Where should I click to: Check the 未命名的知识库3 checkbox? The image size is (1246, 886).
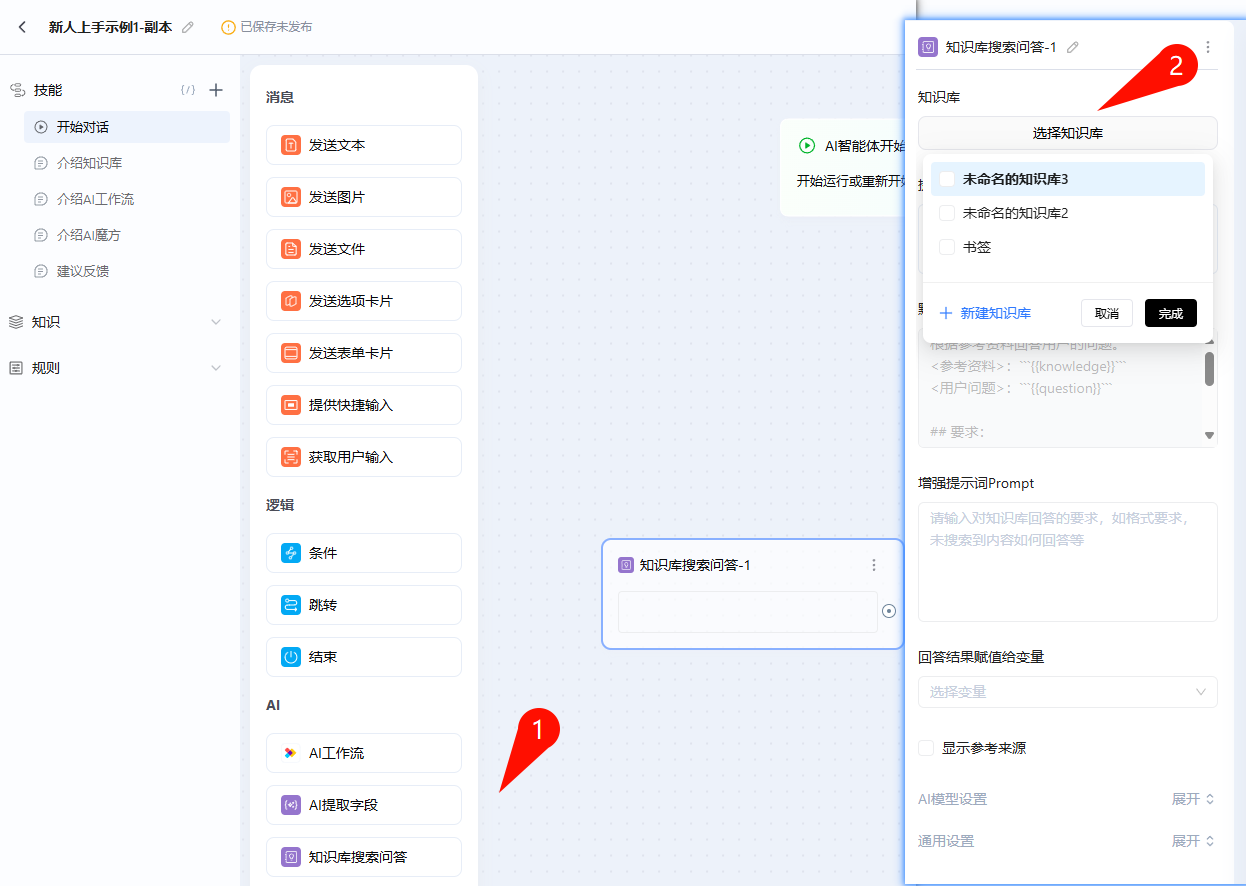(947, 179)
